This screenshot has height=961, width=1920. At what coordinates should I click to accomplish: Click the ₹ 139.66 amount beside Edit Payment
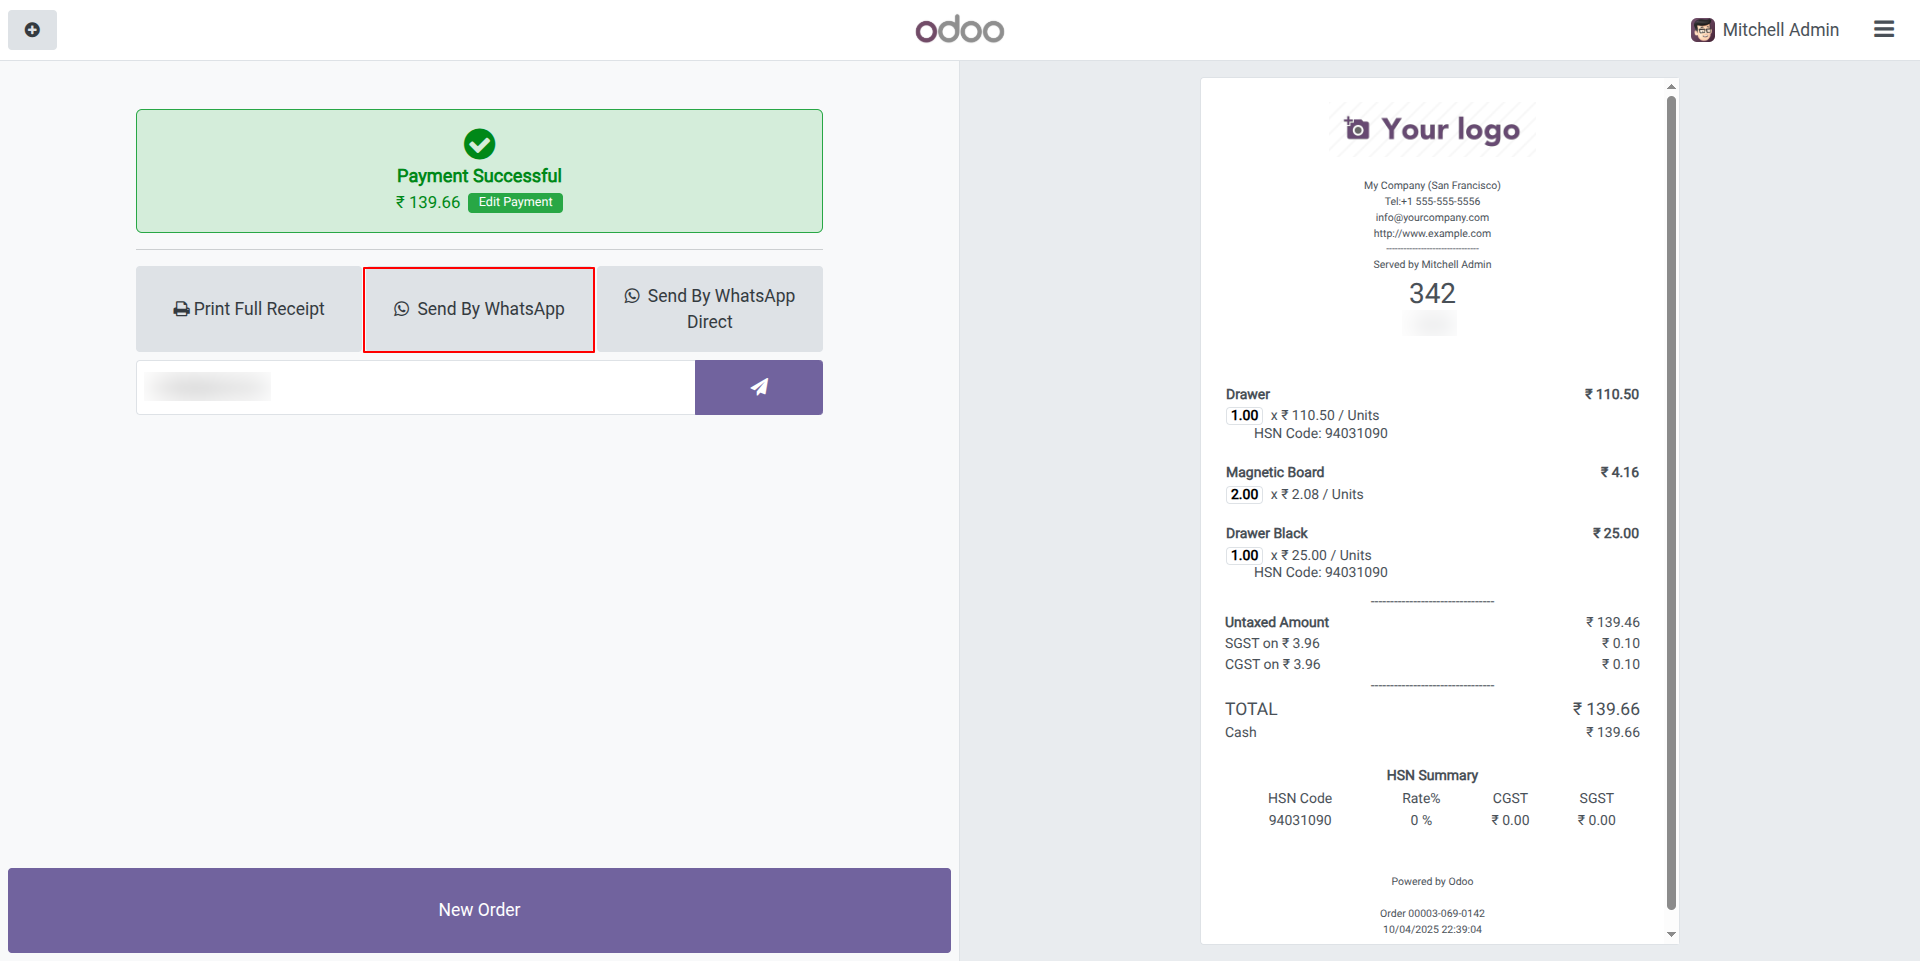(428, 202)
